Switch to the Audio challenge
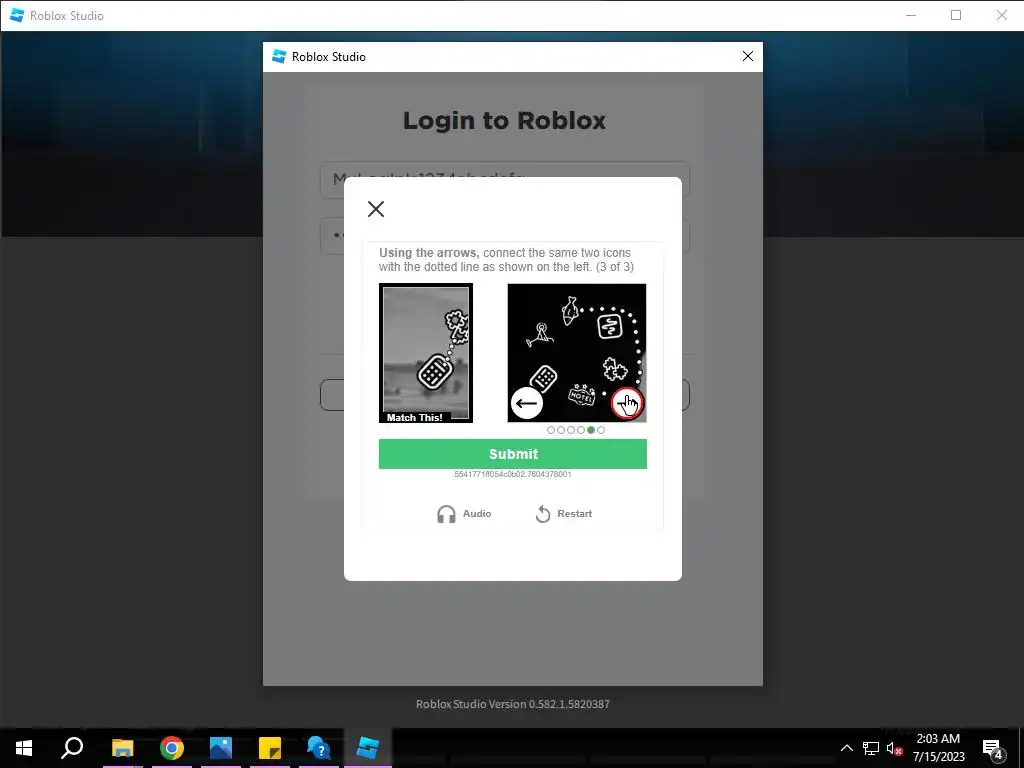The height and width of the screenshot is (768, 1024). pyautogui.click(x=464, y=514)
